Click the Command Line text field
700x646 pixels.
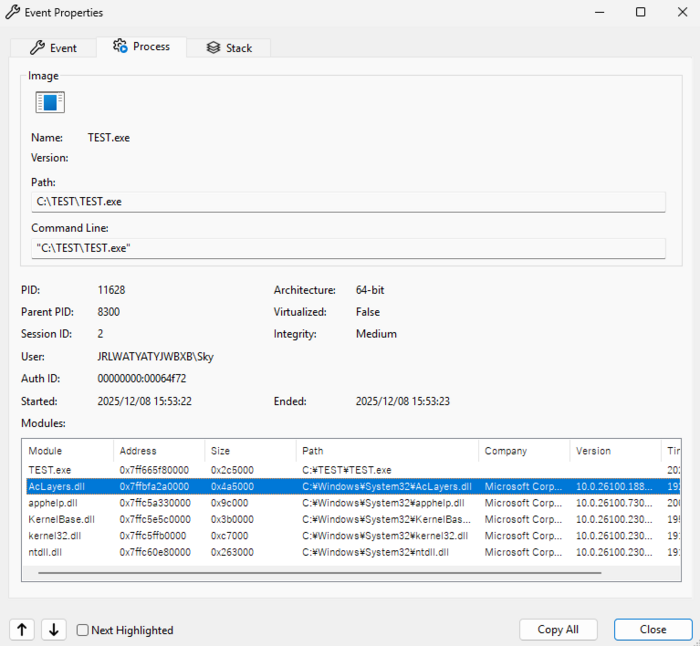pos(349,248)
